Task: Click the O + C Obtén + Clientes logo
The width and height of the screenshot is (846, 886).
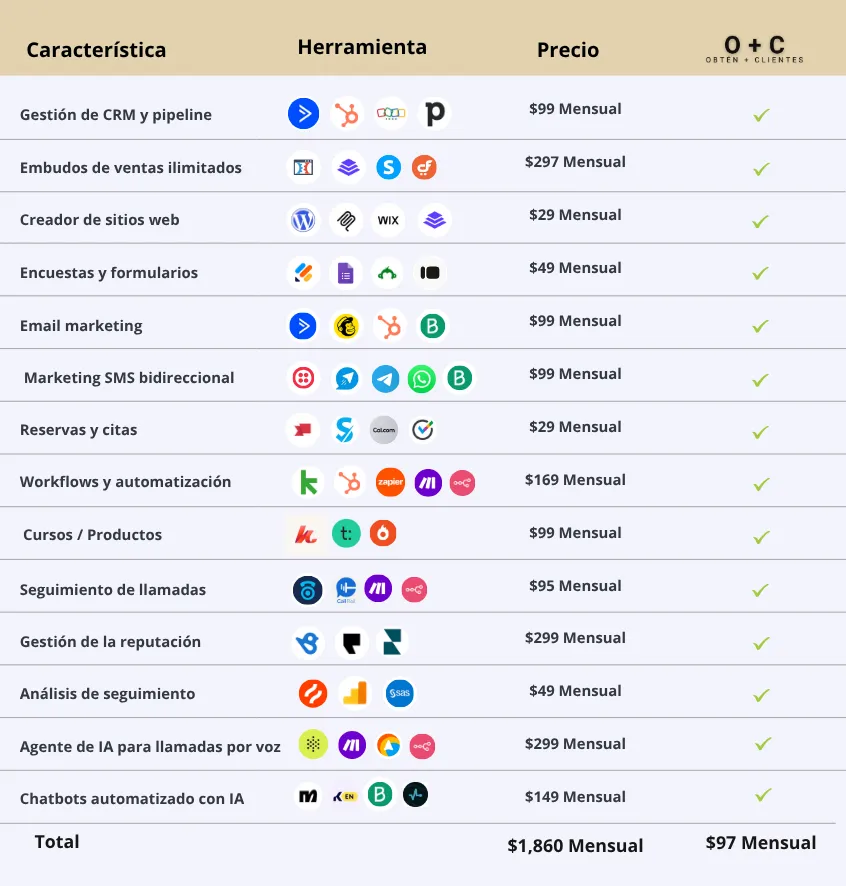Action: 754,49
